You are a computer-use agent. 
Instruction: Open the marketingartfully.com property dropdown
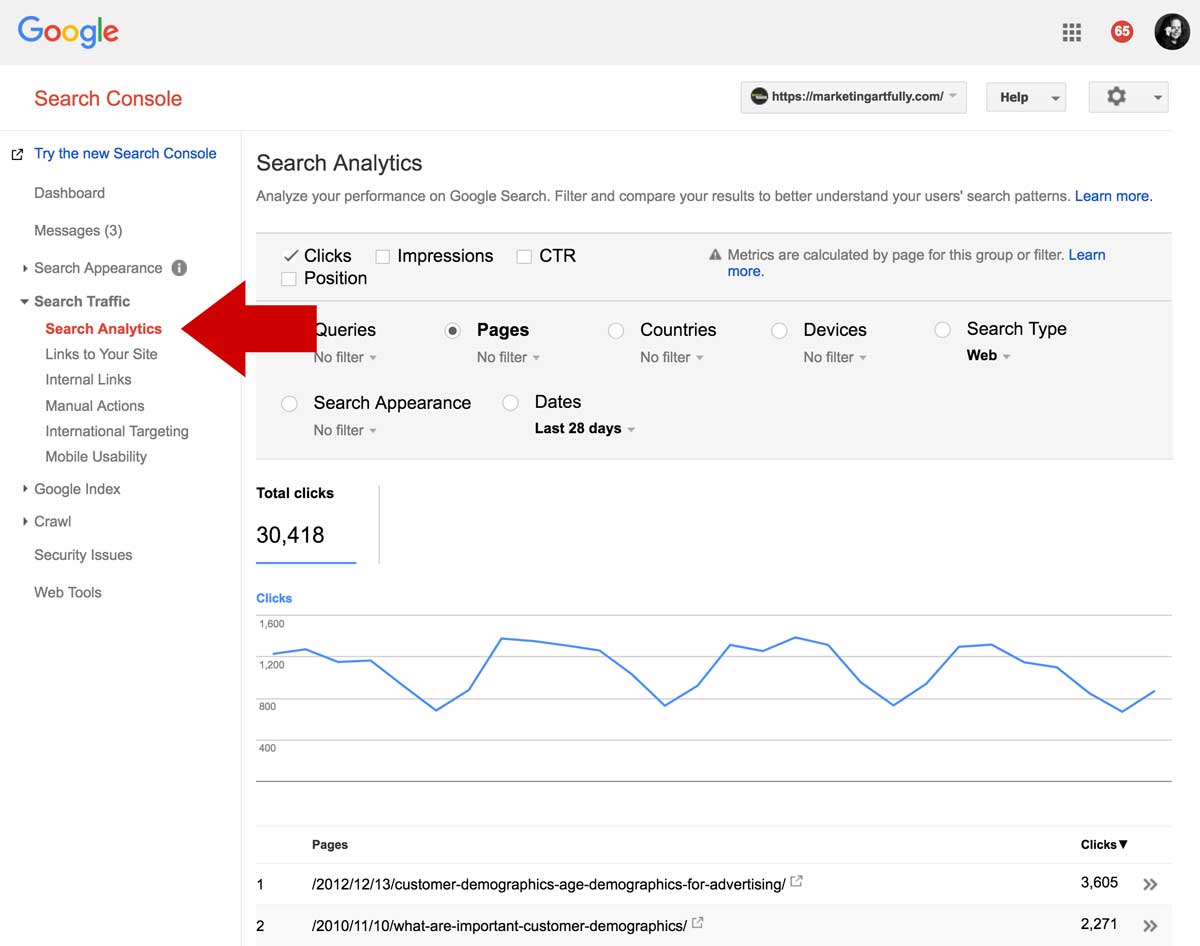(x=854, y=97)
